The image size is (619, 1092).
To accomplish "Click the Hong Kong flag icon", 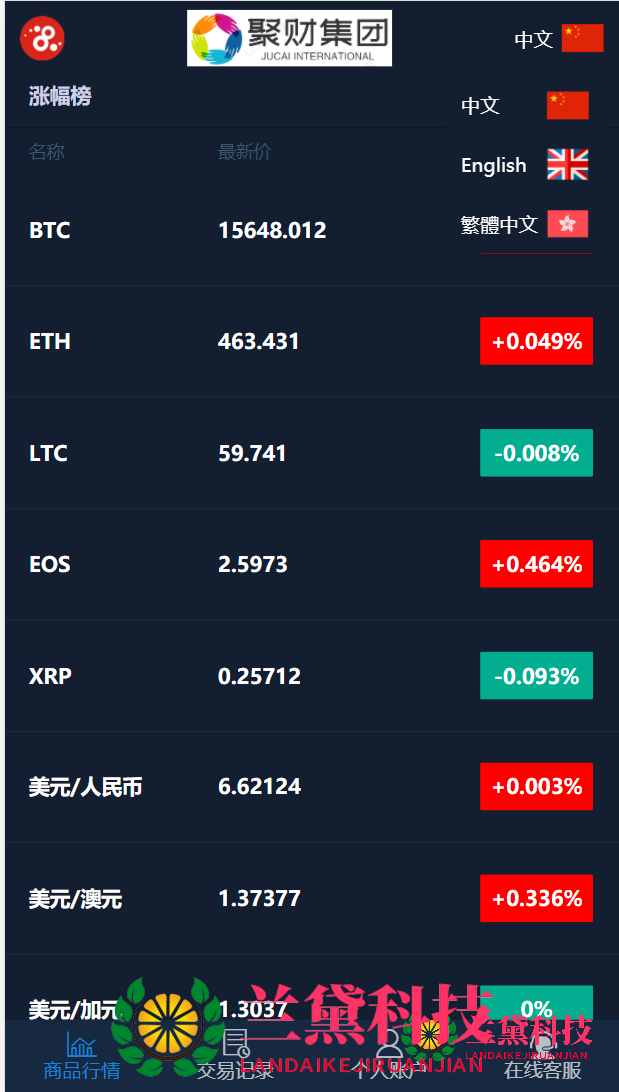I will [567, 224].
